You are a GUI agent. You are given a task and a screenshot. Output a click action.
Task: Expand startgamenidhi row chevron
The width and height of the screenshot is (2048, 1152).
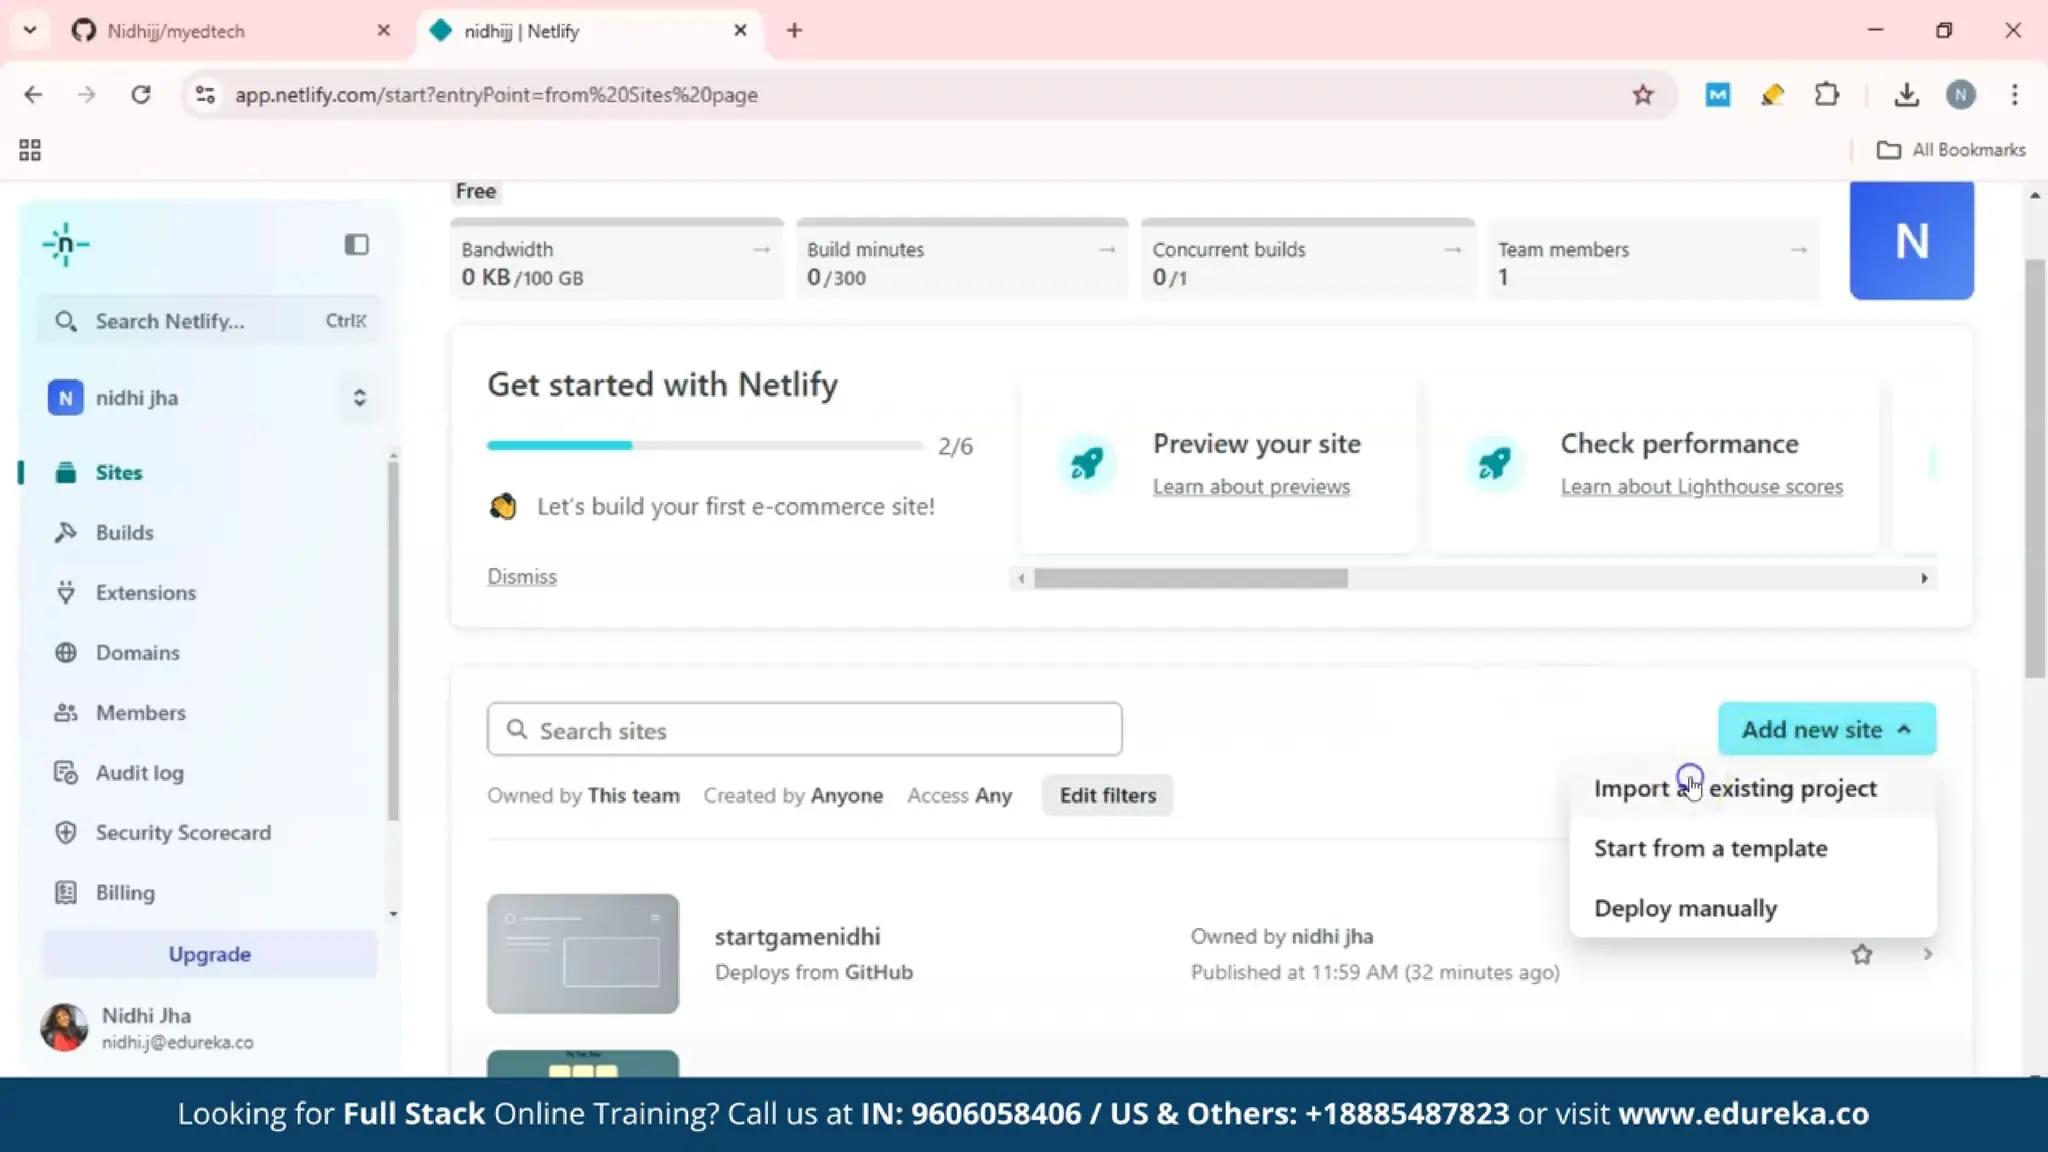pyautogui.click(x=1927, y=954)
